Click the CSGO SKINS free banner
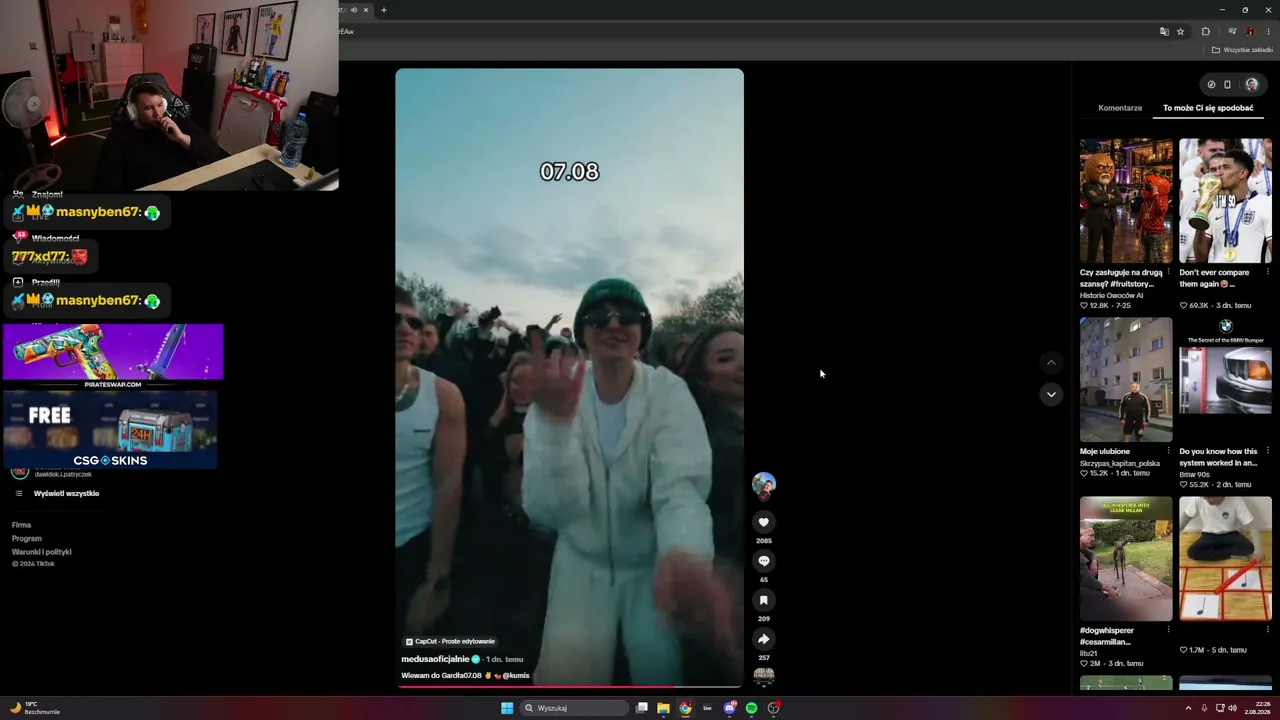 110,430
